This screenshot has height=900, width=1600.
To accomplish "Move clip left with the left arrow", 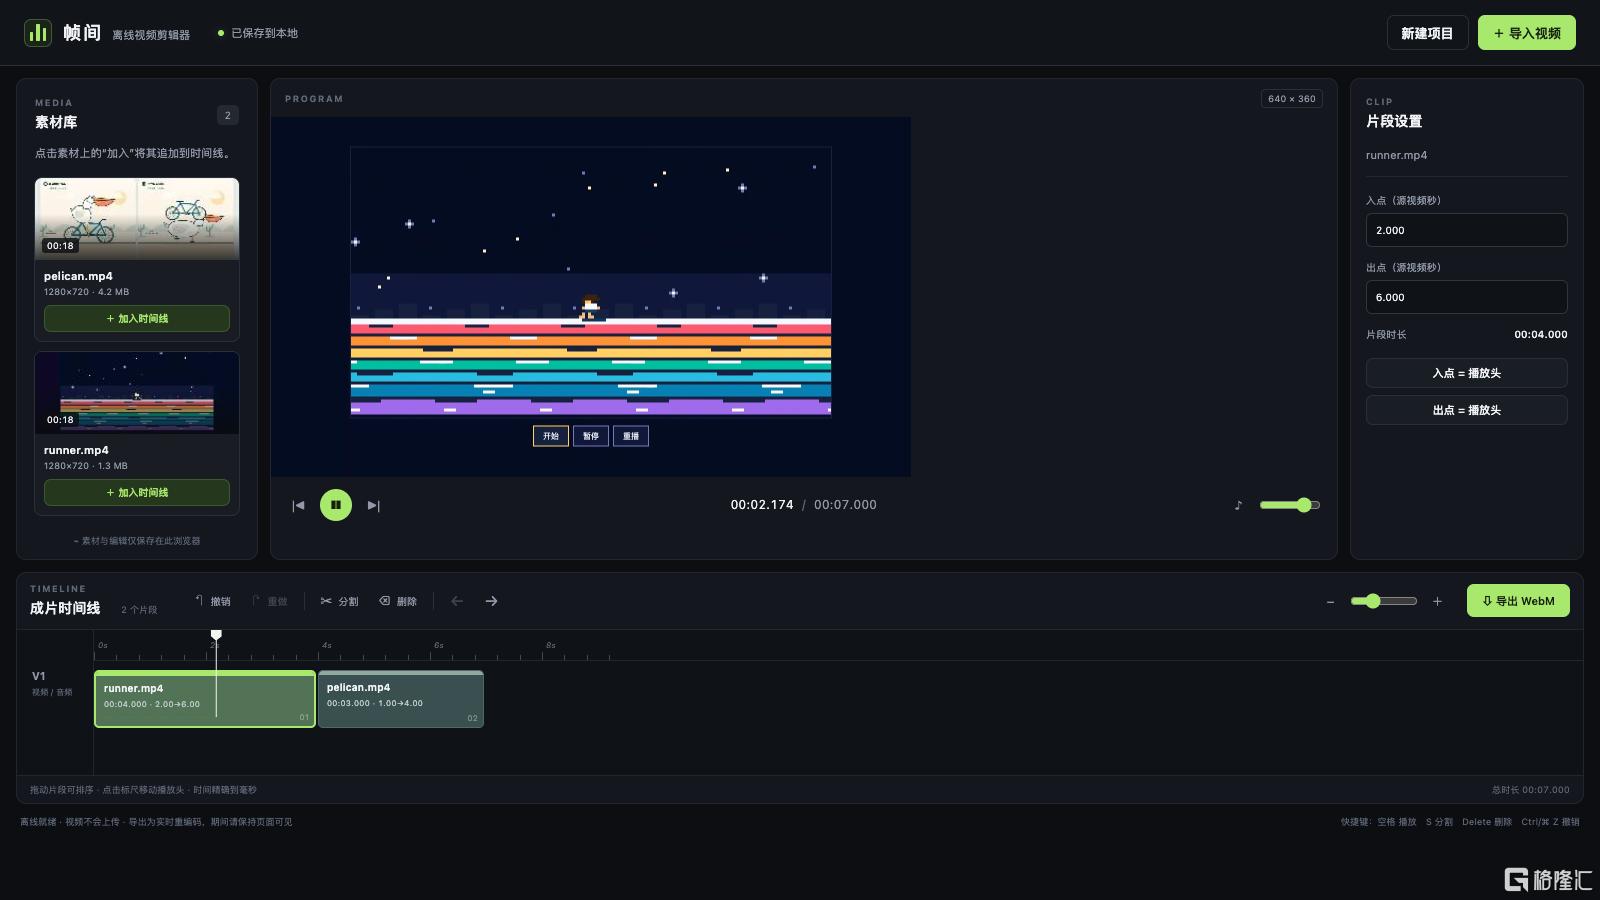I will (x=457, y=601).
